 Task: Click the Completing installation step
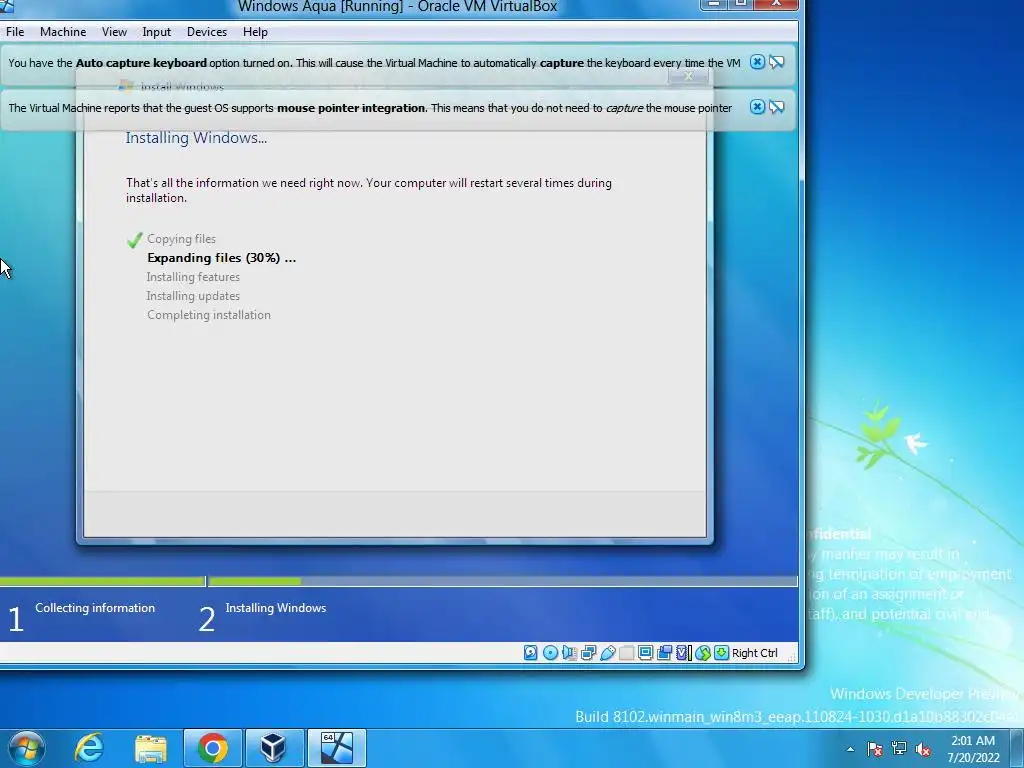tap(208, 315)
